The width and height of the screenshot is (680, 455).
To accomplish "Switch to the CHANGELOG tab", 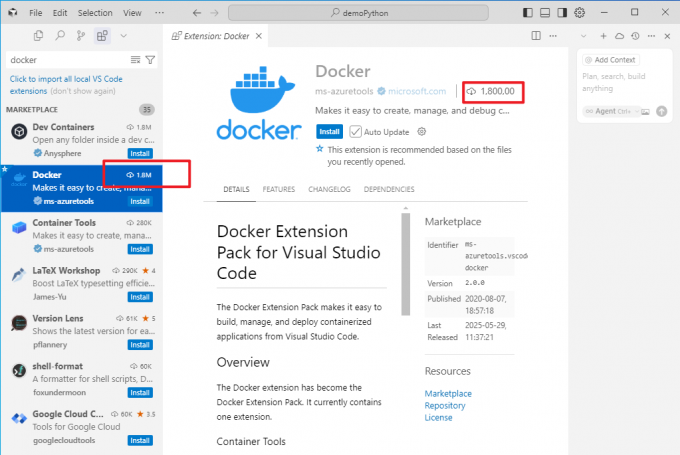I will point(329,190).
